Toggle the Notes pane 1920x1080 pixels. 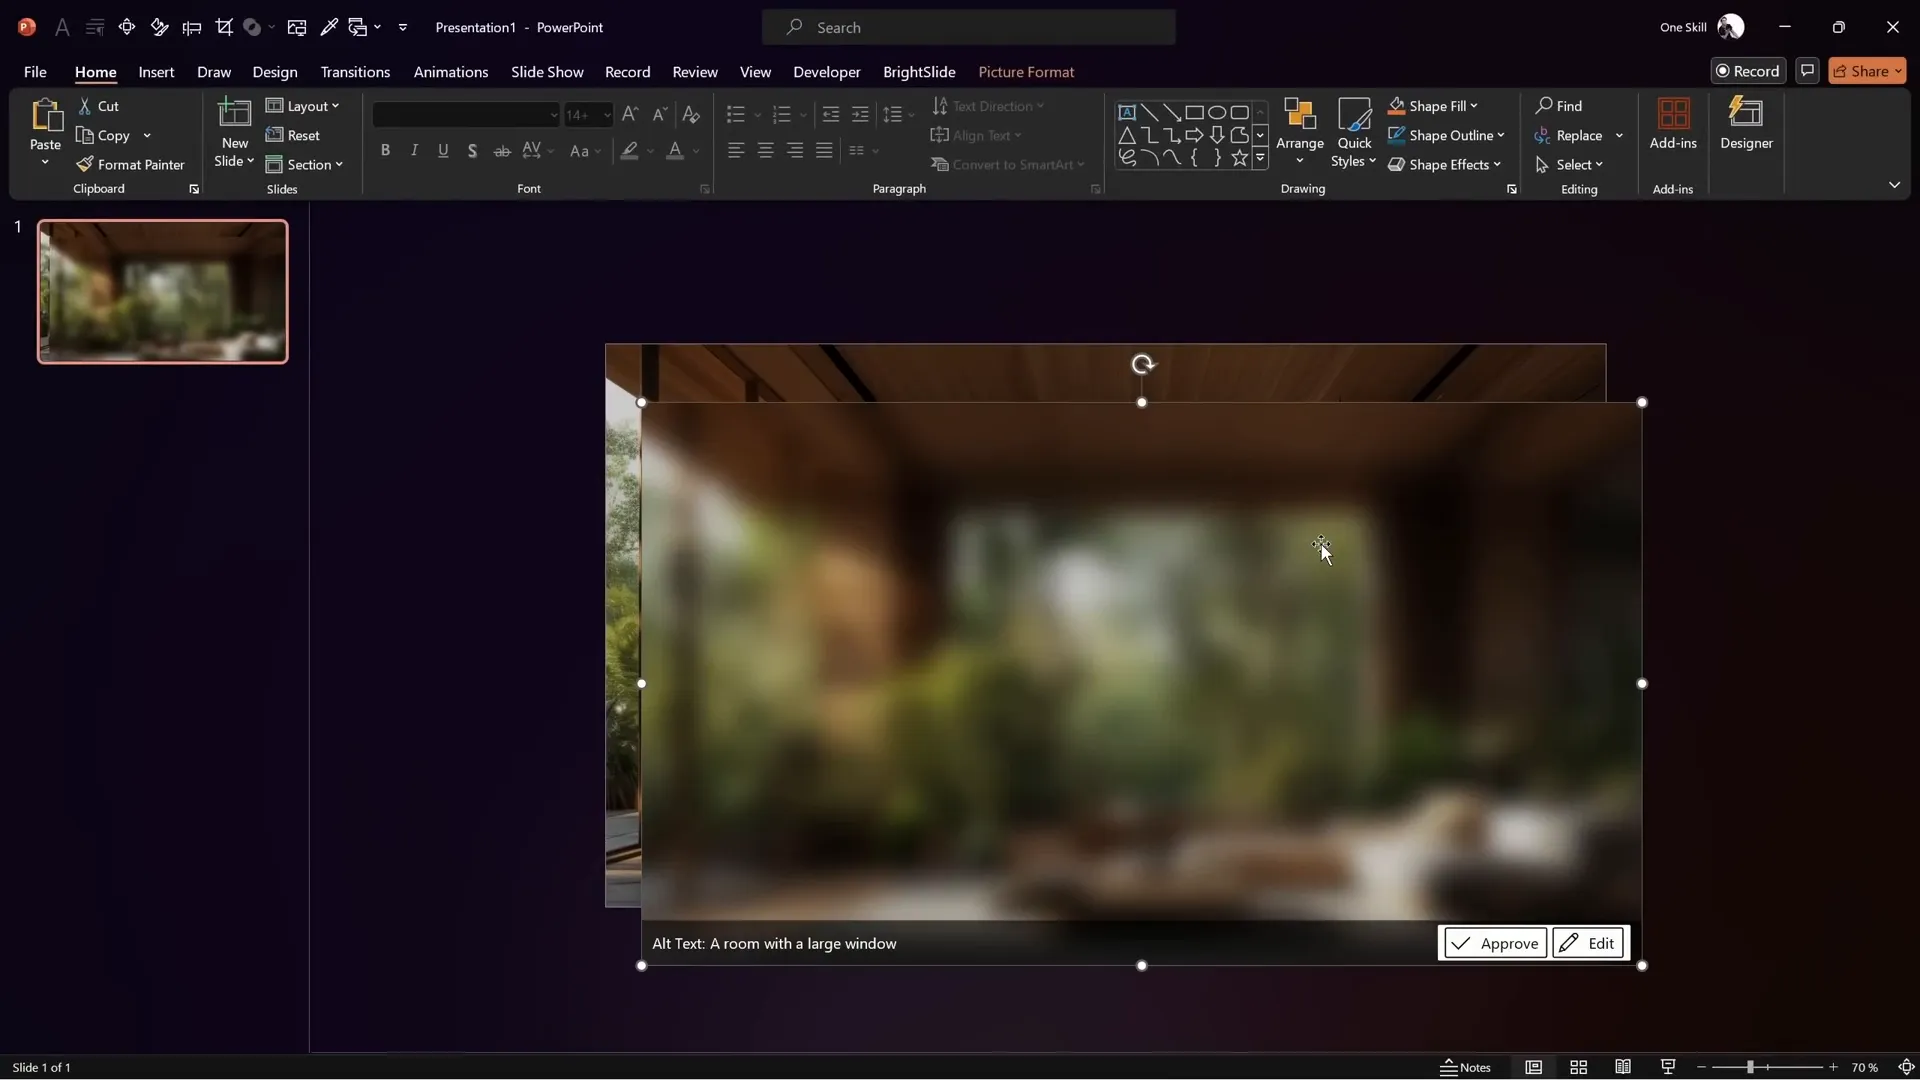tap(1465, 1067)
